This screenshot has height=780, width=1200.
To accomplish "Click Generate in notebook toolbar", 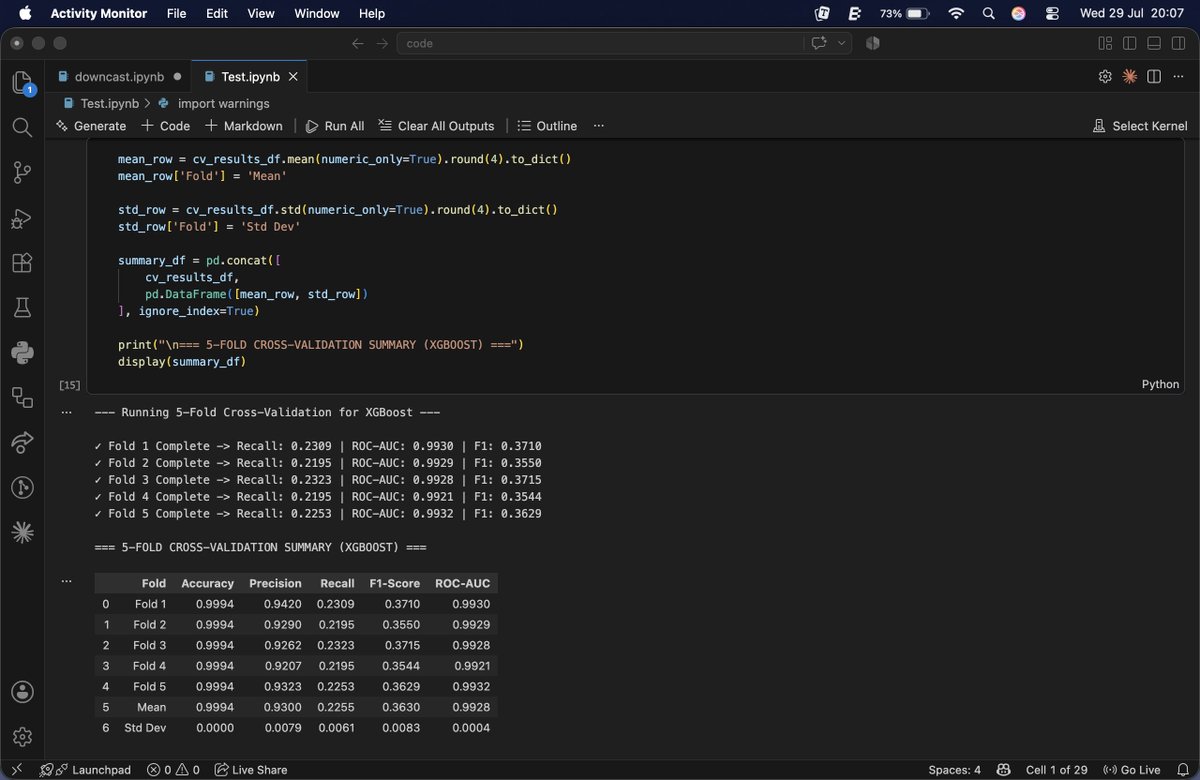I will click(91, 126).
